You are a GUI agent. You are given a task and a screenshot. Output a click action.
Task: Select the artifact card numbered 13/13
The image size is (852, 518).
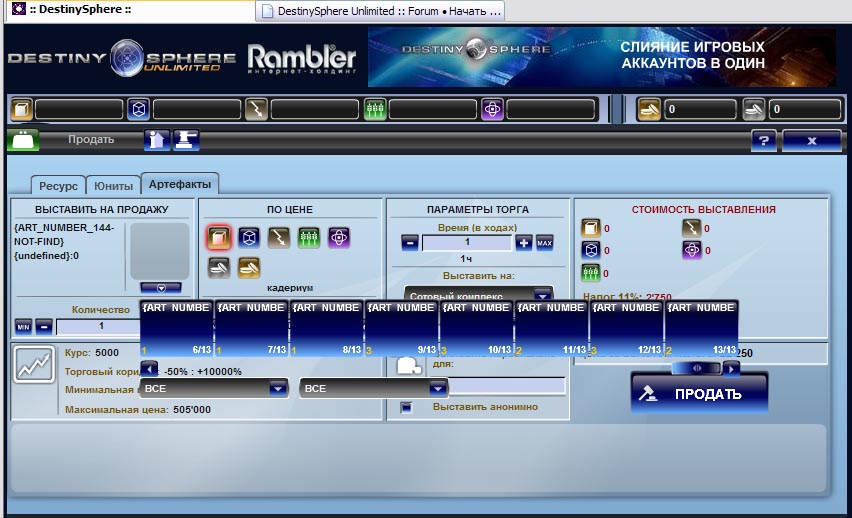click(x=701, y=328)
